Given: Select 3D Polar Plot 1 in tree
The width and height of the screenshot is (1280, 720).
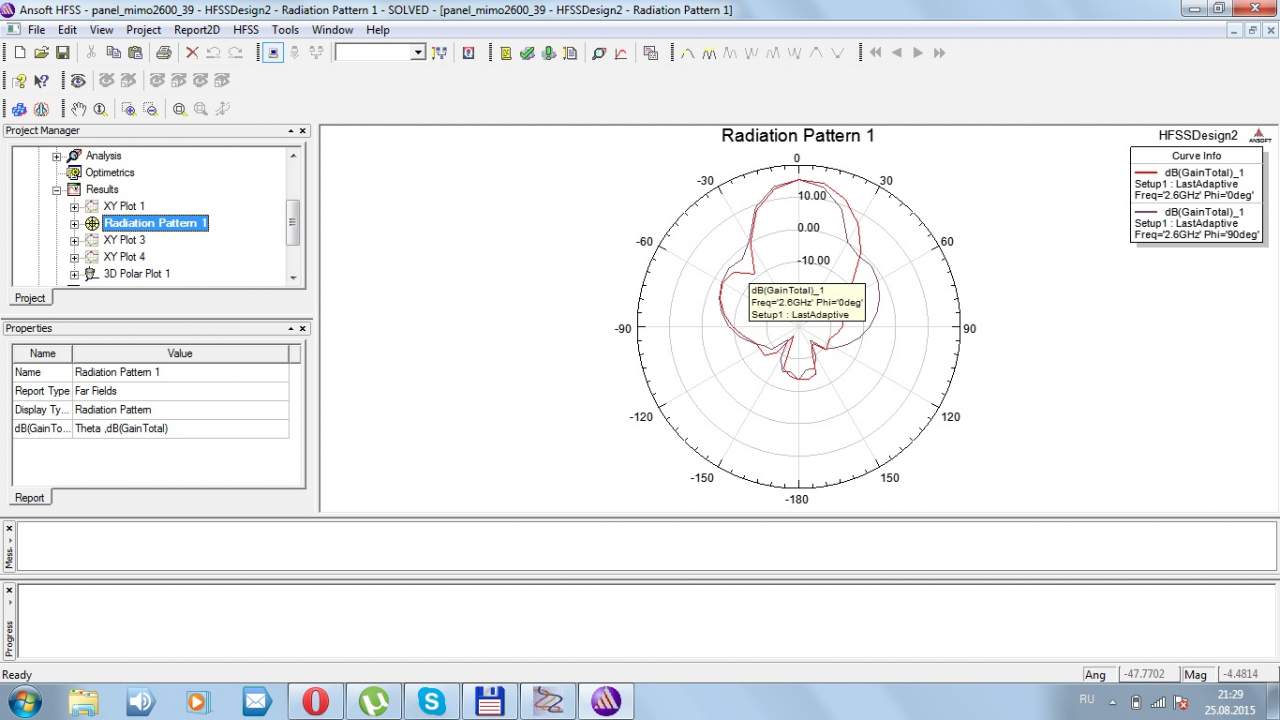Looking at the screenshot, I should pos(136,274).
